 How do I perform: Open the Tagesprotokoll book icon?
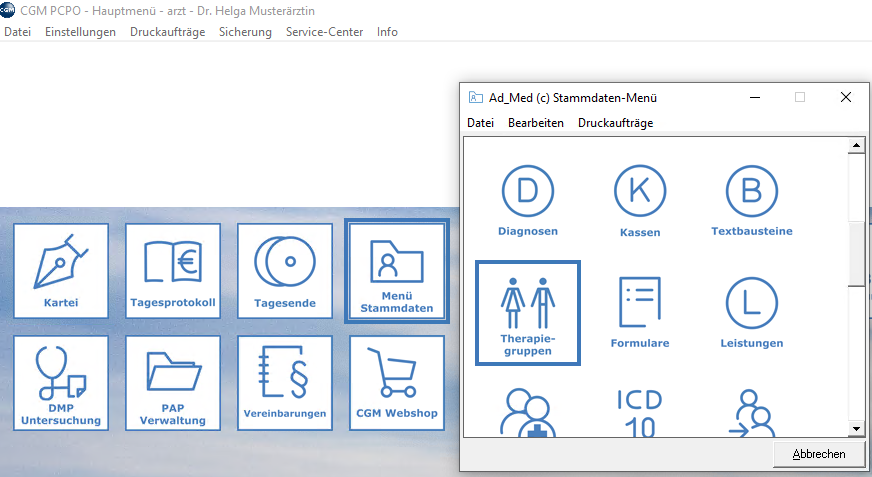click(x=173, y=270)
